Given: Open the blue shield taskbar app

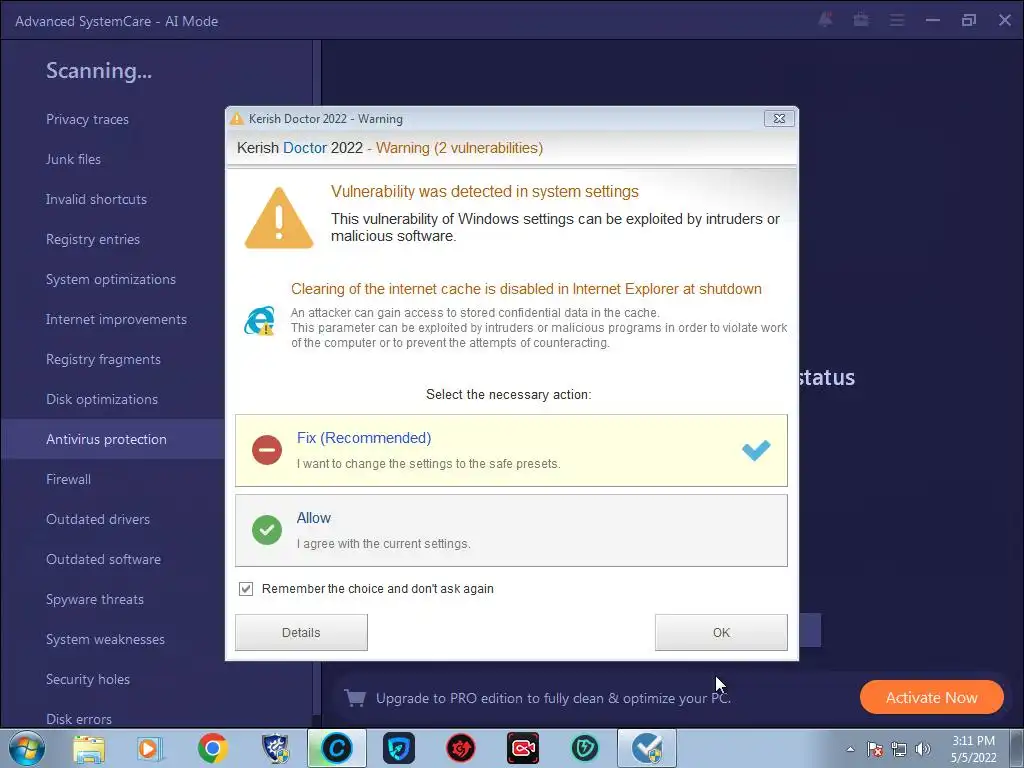Looking at the screenshot, I should [398, 748].
